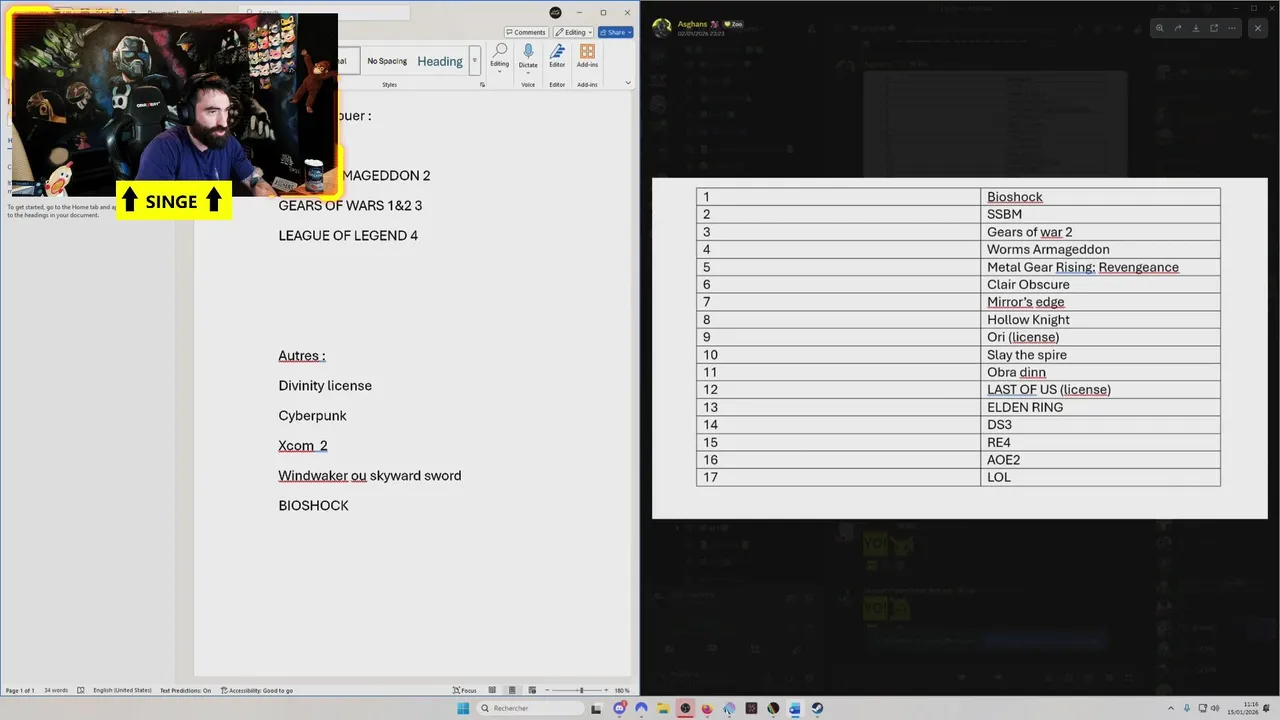Click Text Predictions: On in status bar
The width and height of the screenshot is (1280, 720).
[x=185, y=690]
